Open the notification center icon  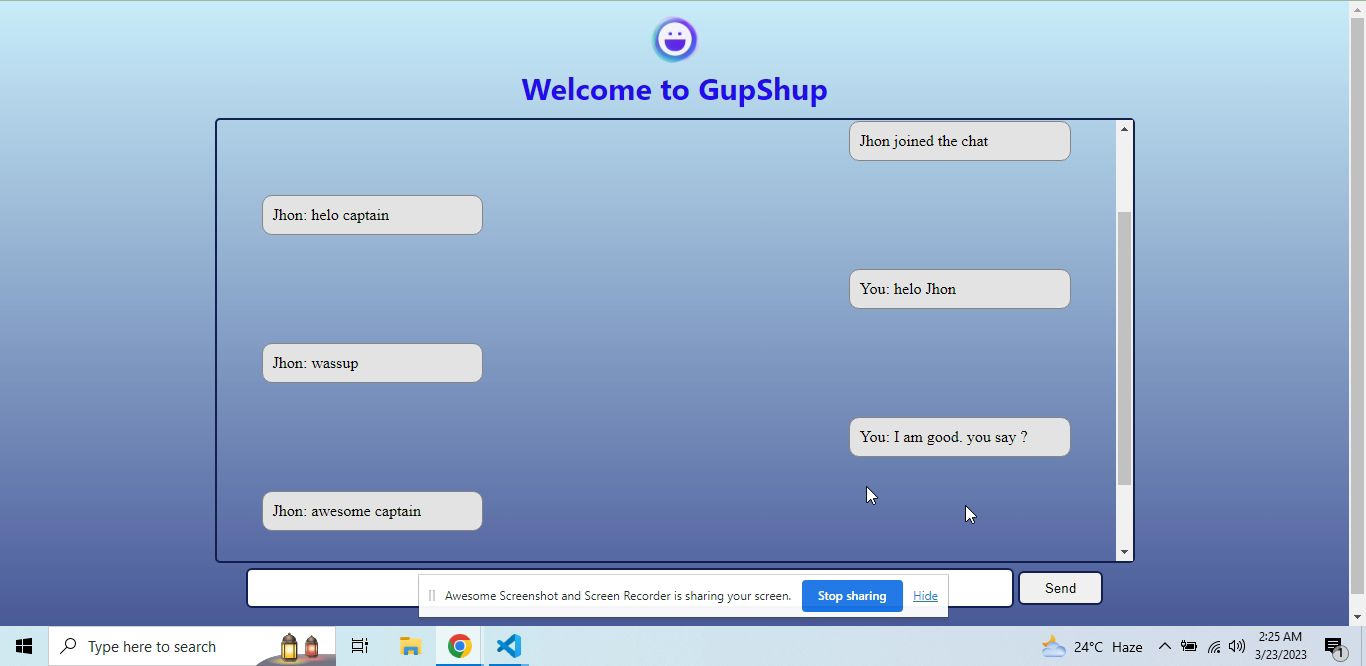click(x=1334, y=647)
